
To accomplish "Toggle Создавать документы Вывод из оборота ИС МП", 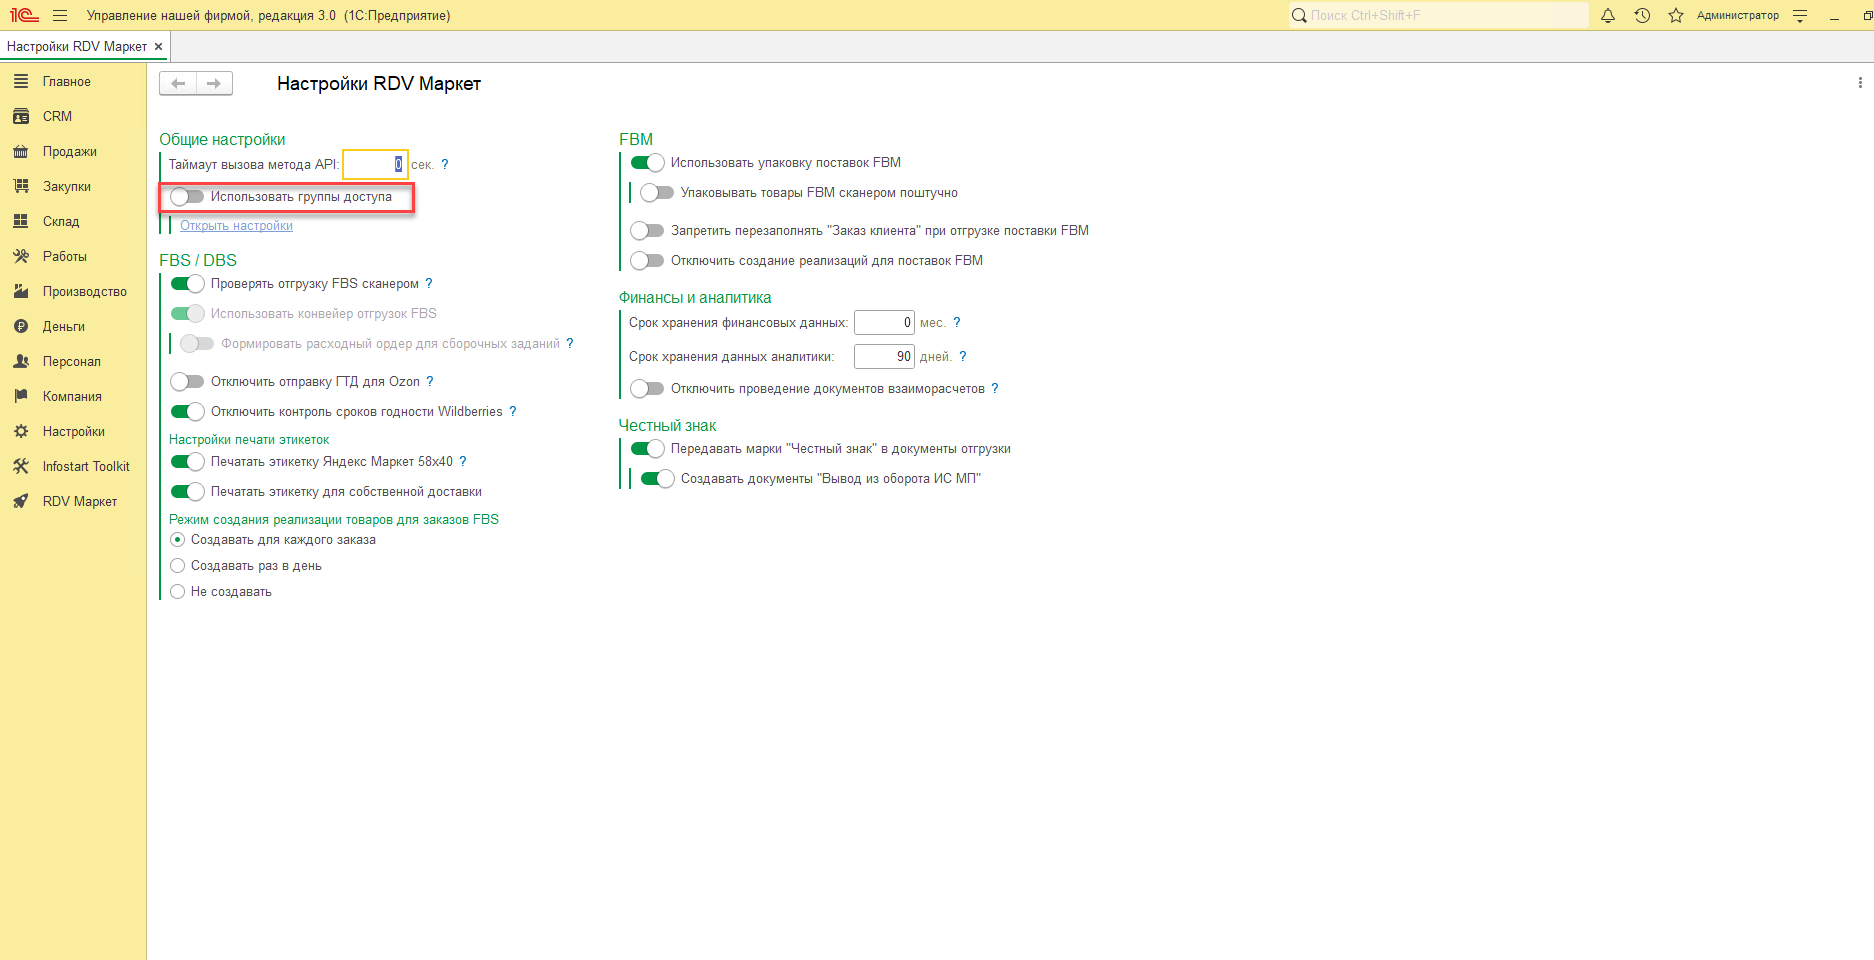I will 657,478.
